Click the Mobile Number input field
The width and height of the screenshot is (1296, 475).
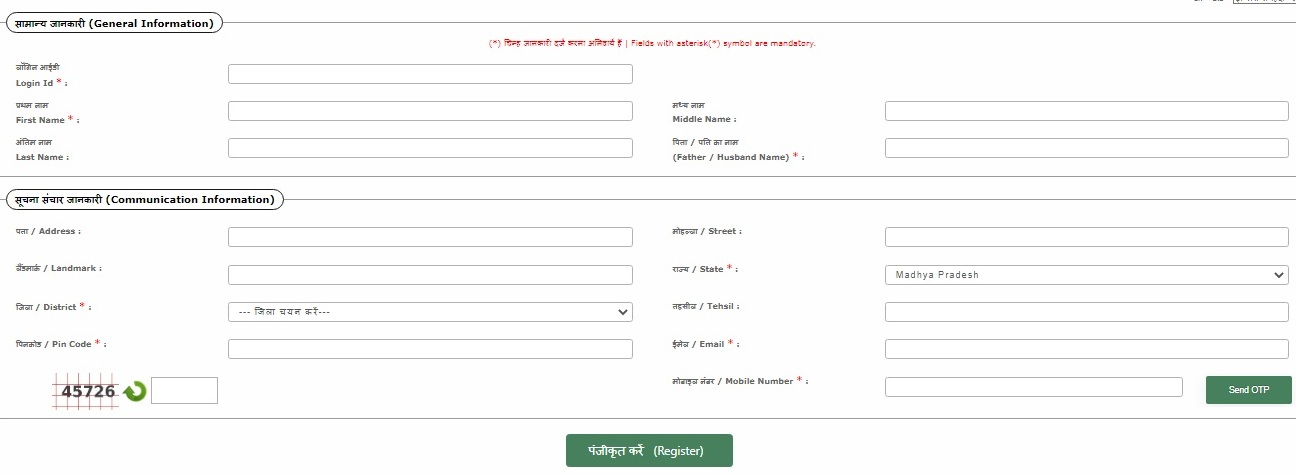pos(1034,387)
